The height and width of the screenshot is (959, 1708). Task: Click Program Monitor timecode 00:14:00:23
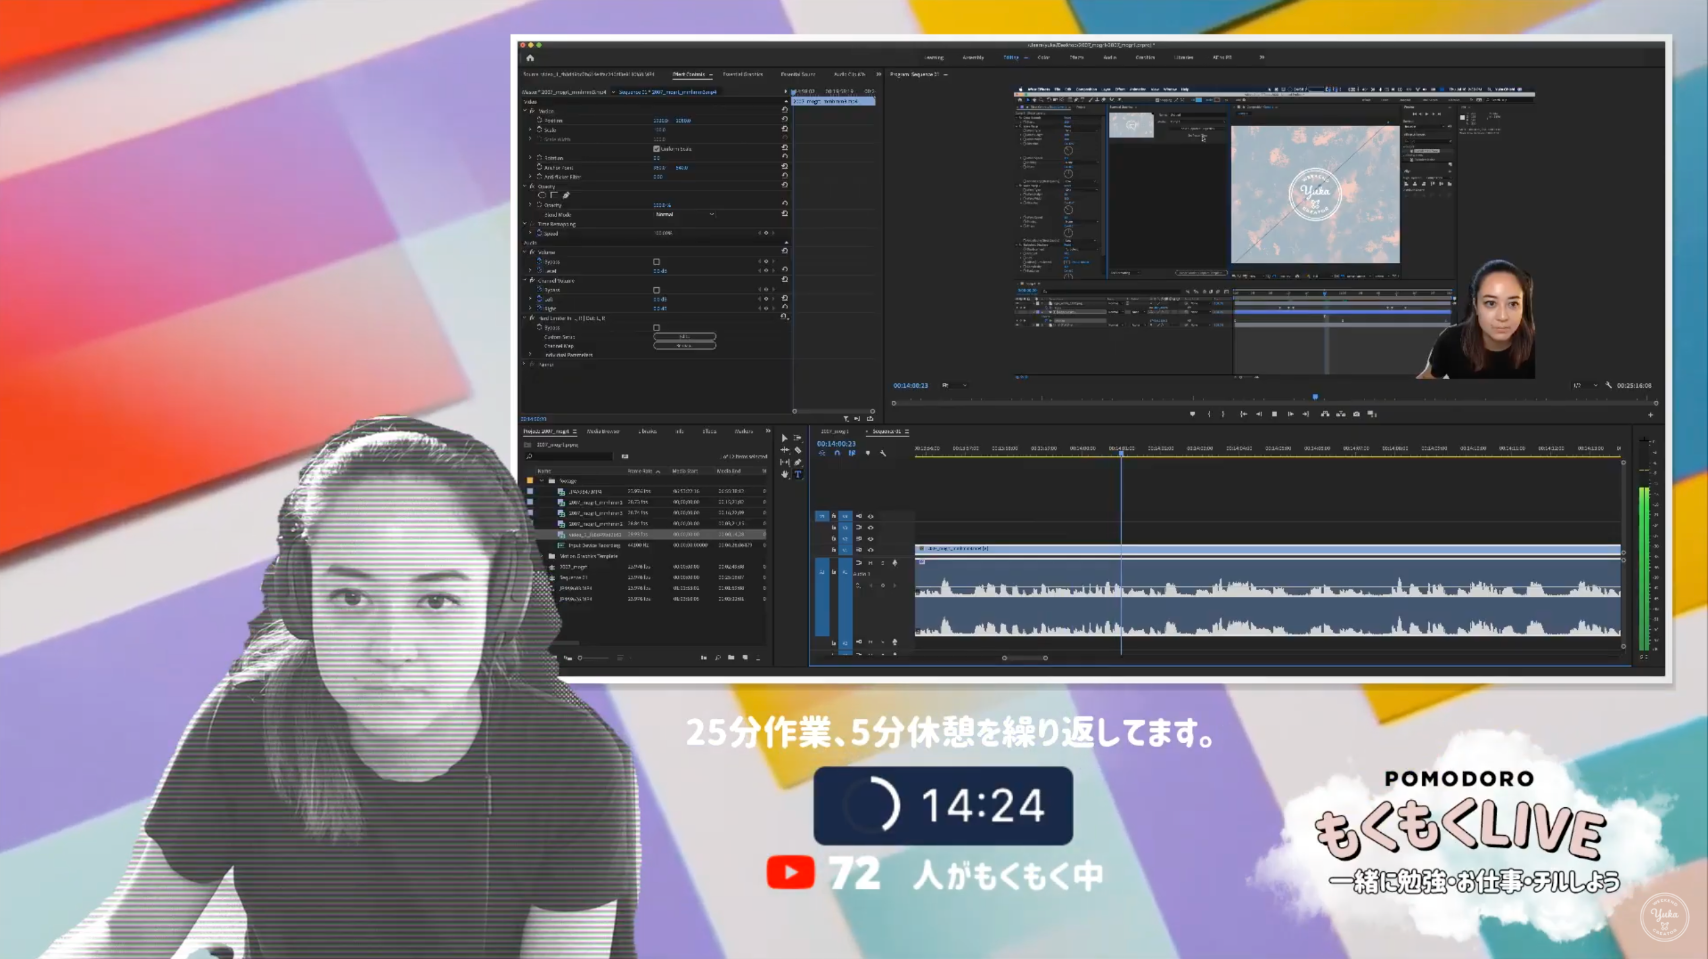pyautogui.click(x=911, y=385)
